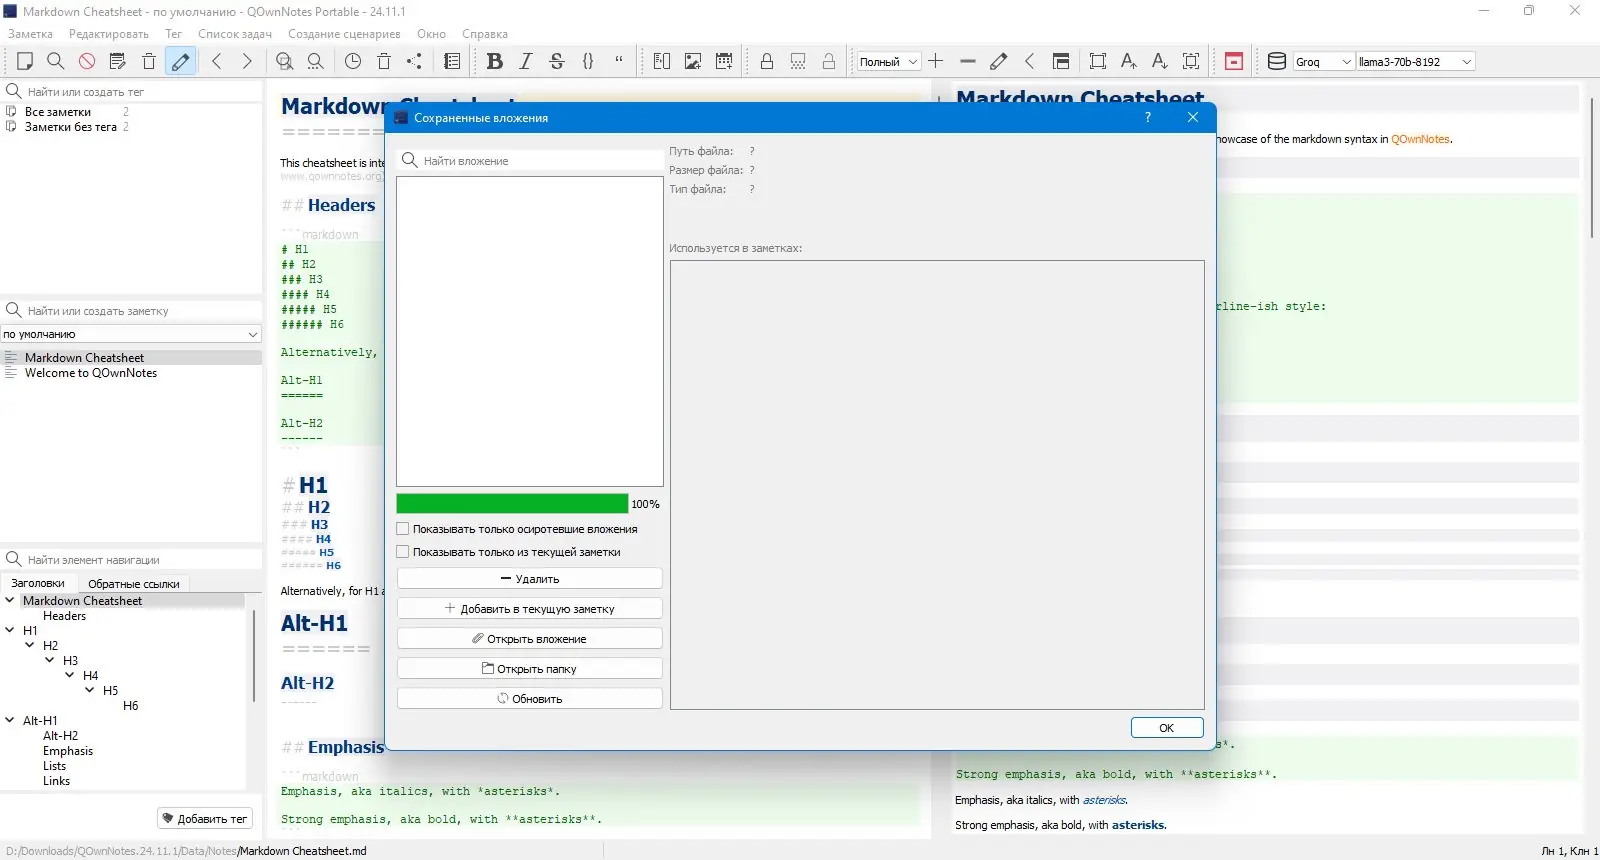Screen dimensions: 1600x860
Task: Click the insert calendar table icon
Action: click(724, 61)
